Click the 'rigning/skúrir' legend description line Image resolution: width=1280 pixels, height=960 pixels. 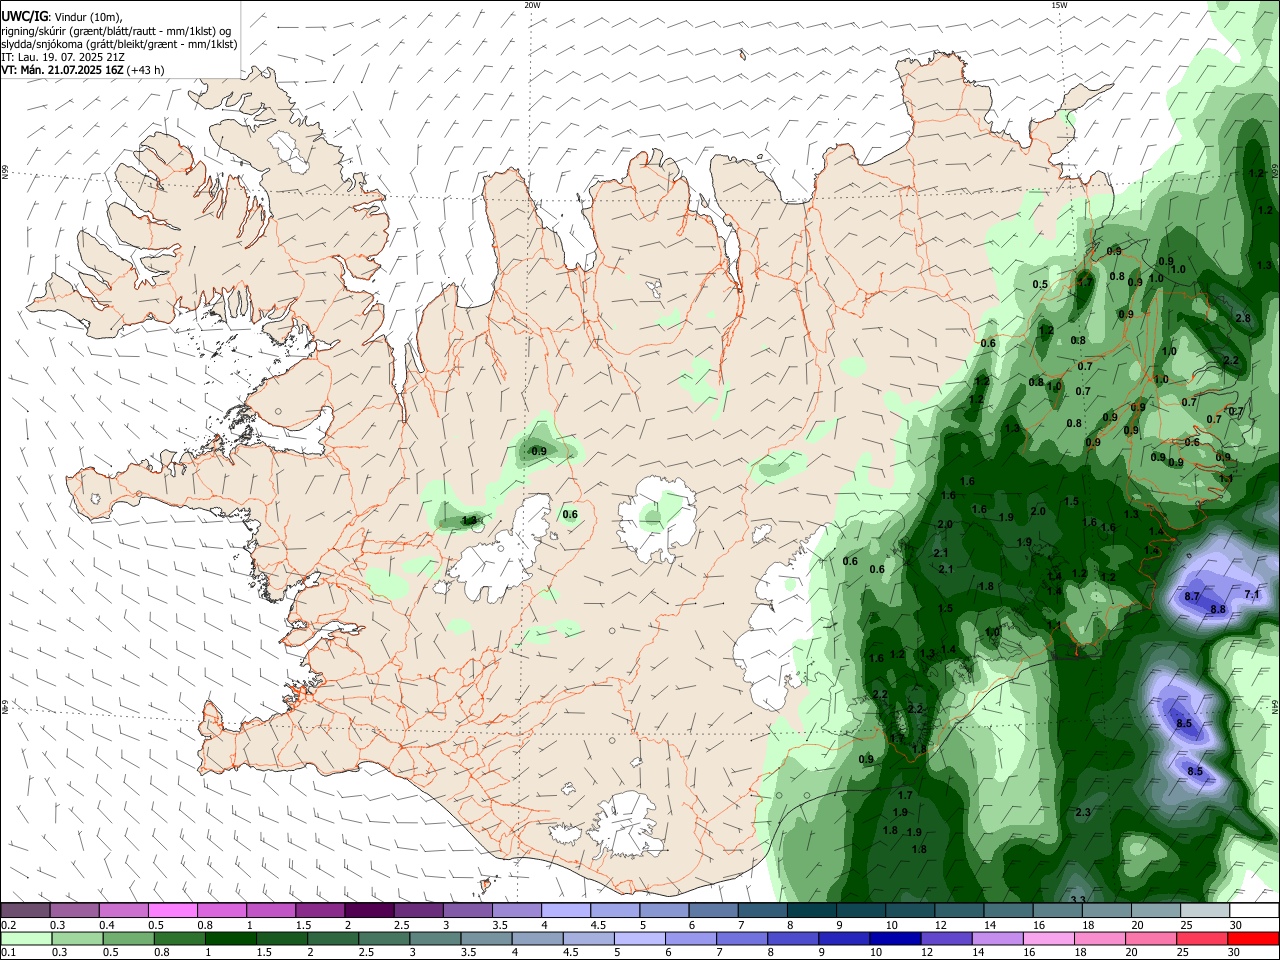[x=116, y=31]
